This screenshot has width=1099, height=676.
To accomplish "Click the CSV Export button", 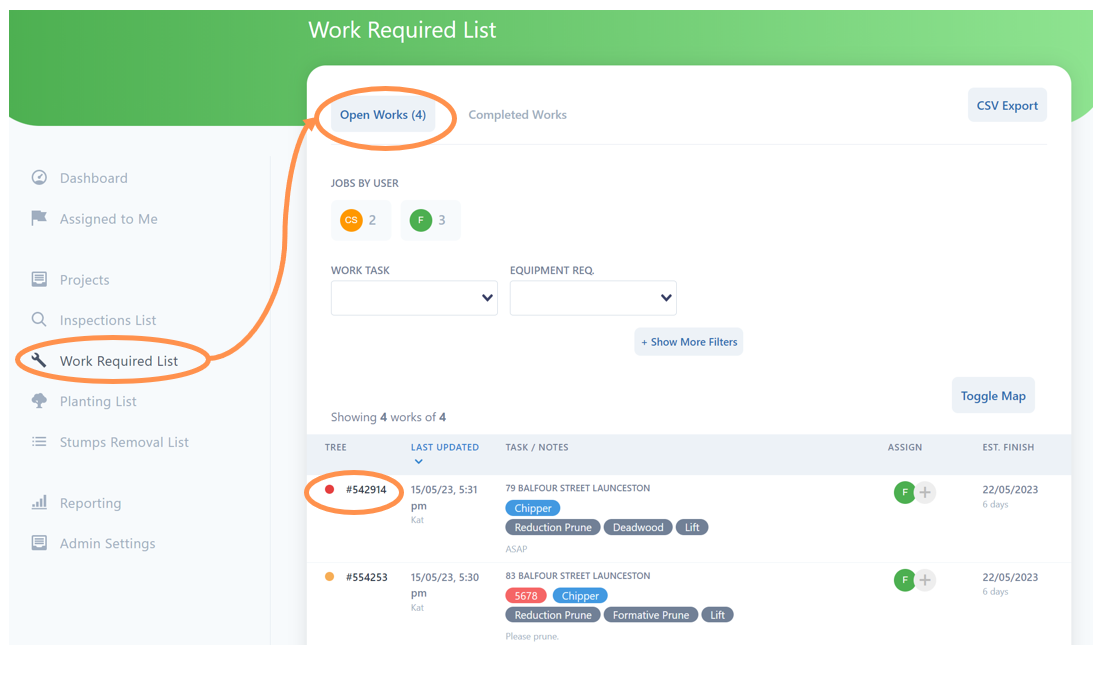I will [1006, 106].
